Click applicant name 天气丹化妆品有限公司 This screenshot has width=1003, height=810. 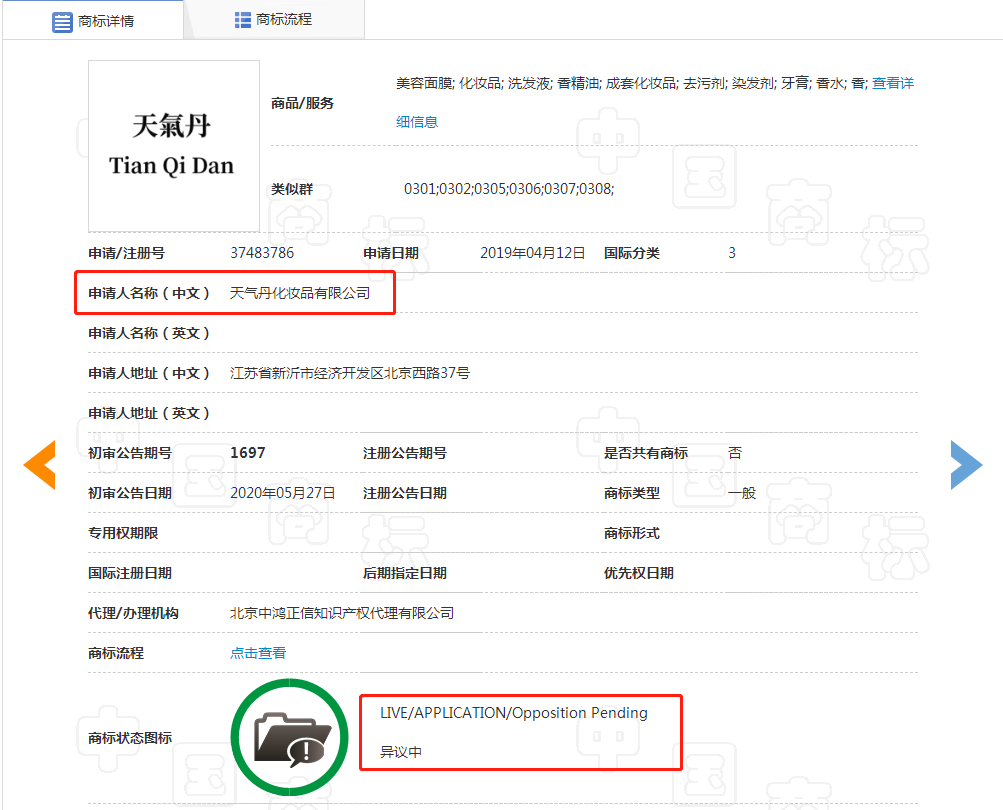pos(300,293)
